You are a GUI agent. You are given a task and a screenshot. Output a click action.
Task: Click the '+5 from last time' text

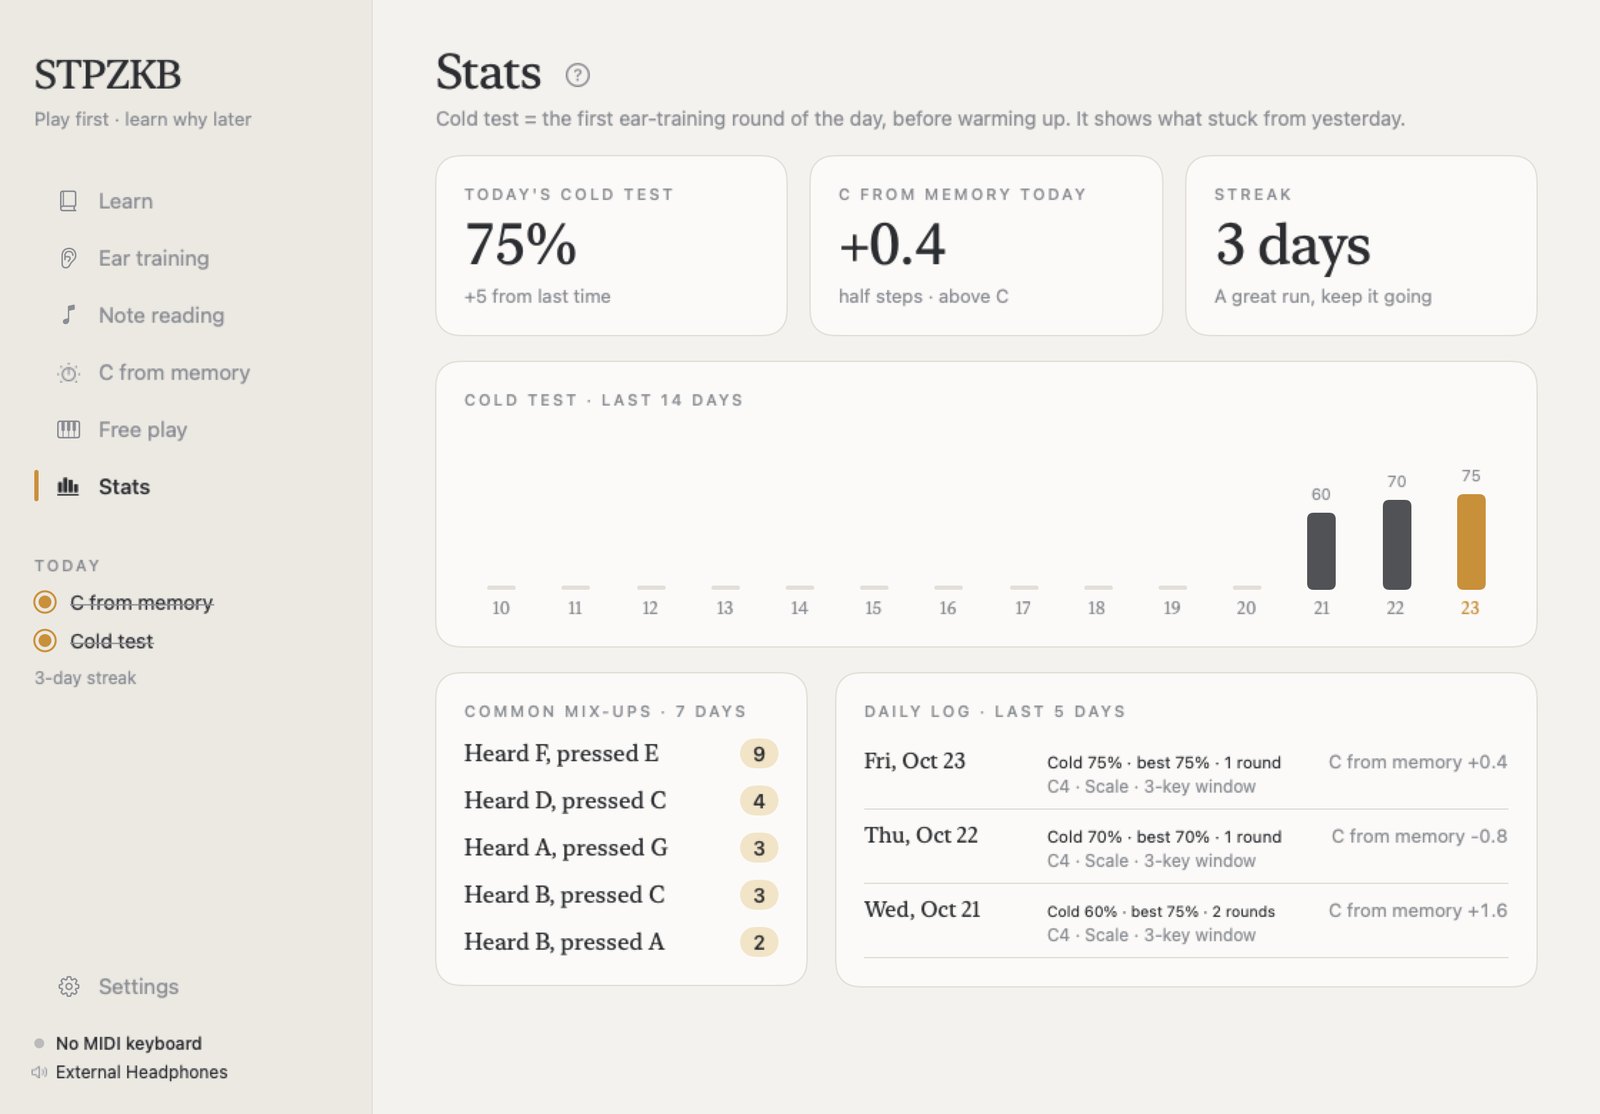pyautogui.click(x=537, y=296)
